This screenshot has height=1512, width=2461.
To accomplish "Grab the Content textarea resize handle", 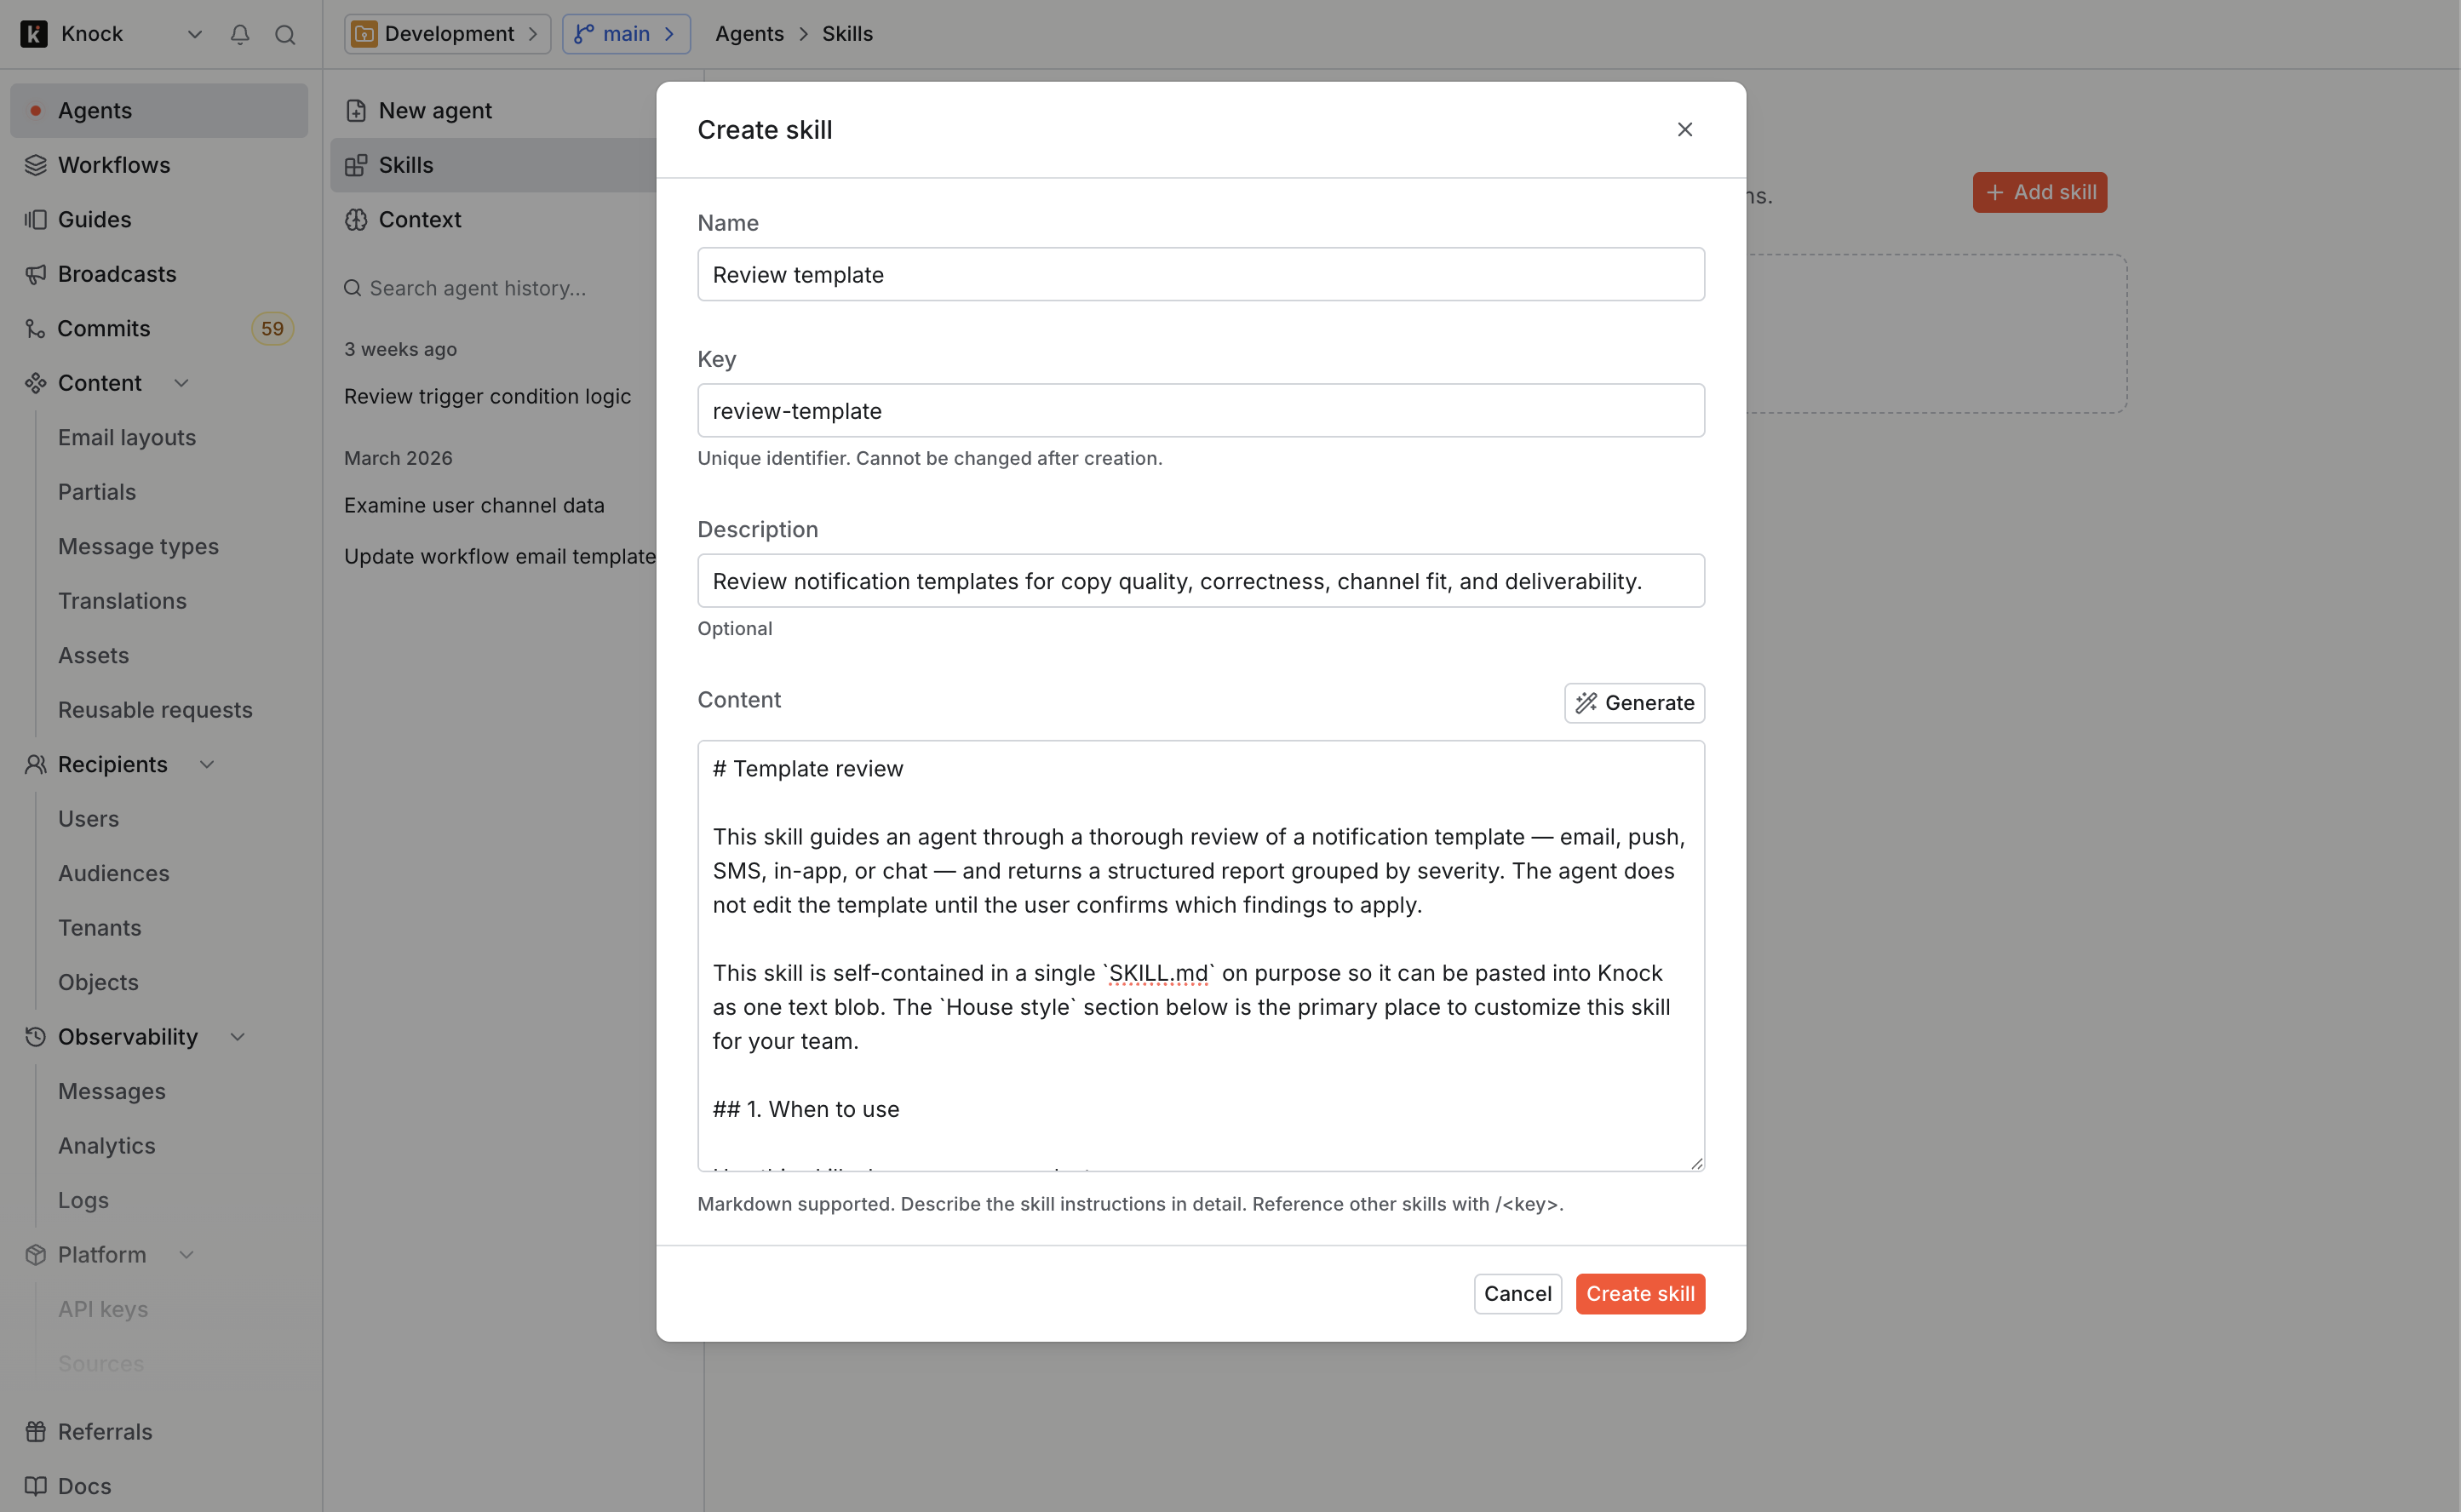I will [1696, 1163].
